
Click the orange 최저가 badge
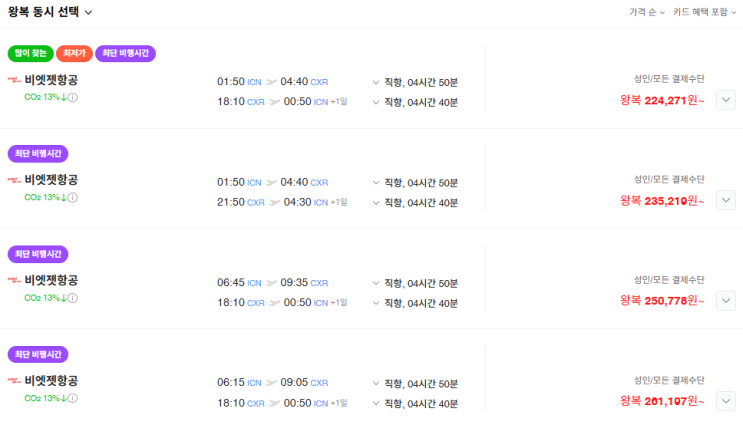(x=73, y=53)
